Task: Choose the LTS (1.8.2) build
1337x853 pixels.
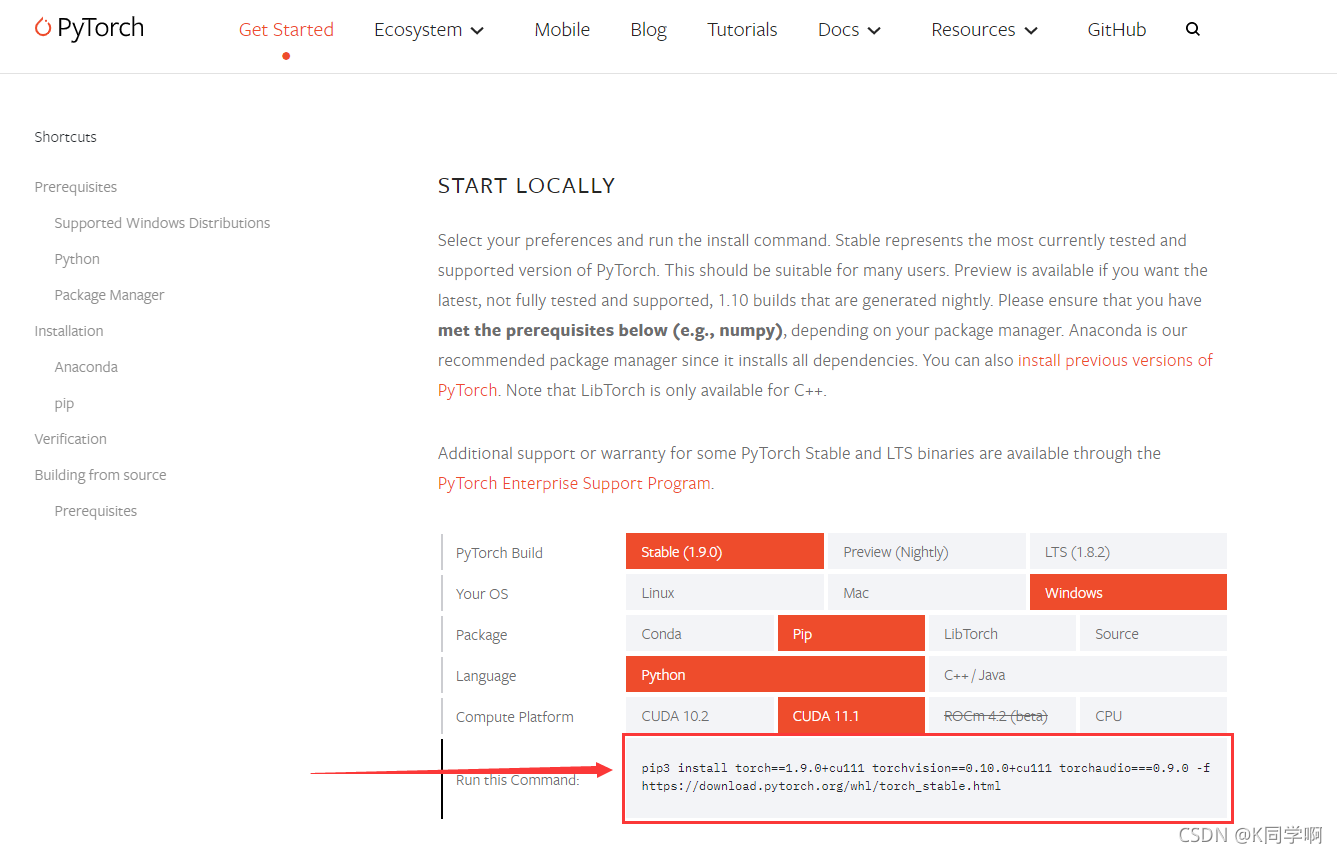Action: point(1128,551)
